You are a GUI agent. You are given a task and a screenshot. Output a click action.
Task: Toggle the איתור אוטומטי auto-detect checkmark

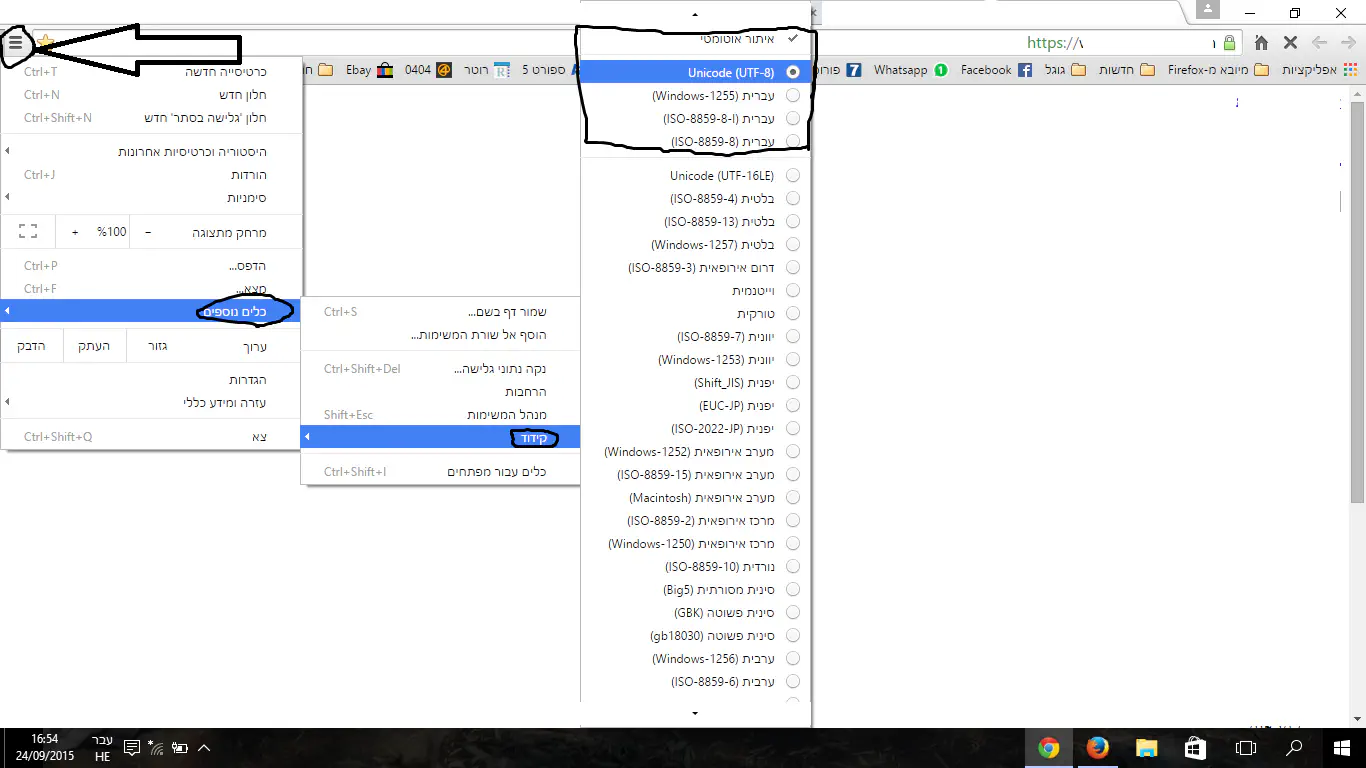point(792,39)
